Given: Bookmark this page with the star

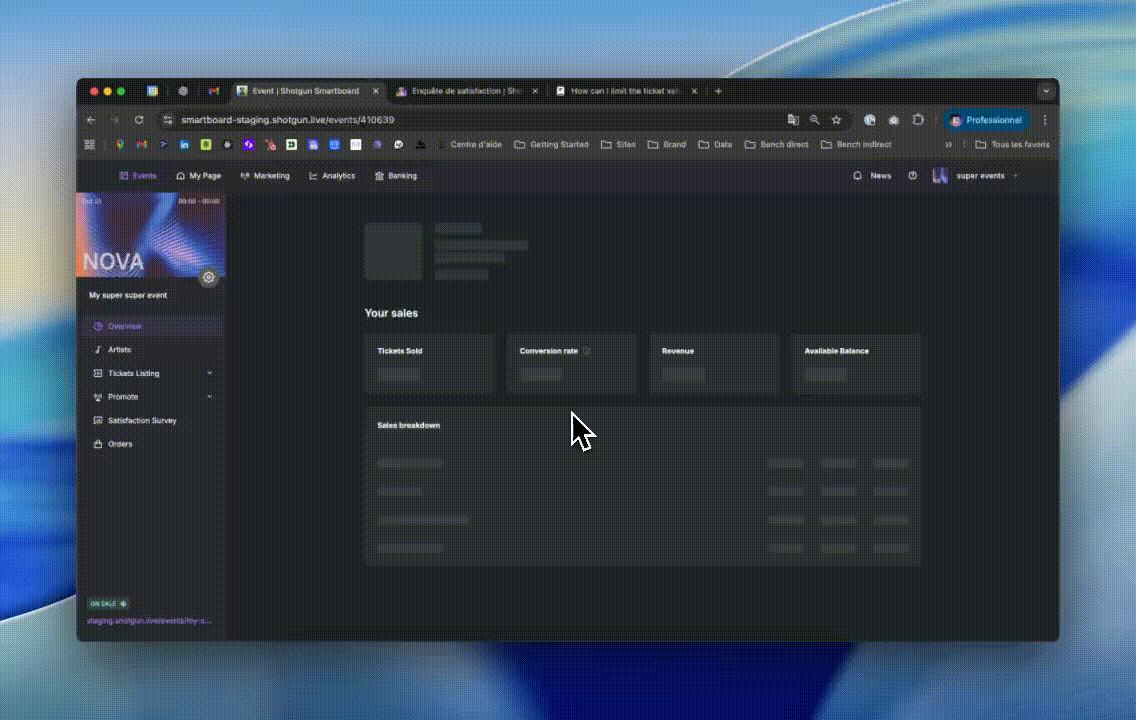Looking at the screenshot, I should pos(837,120).
